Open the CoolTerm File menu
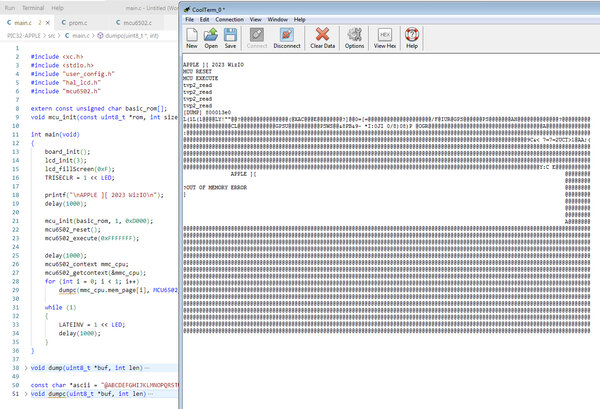600x409 pixels. pyautogui.click(x=189, y=20)
